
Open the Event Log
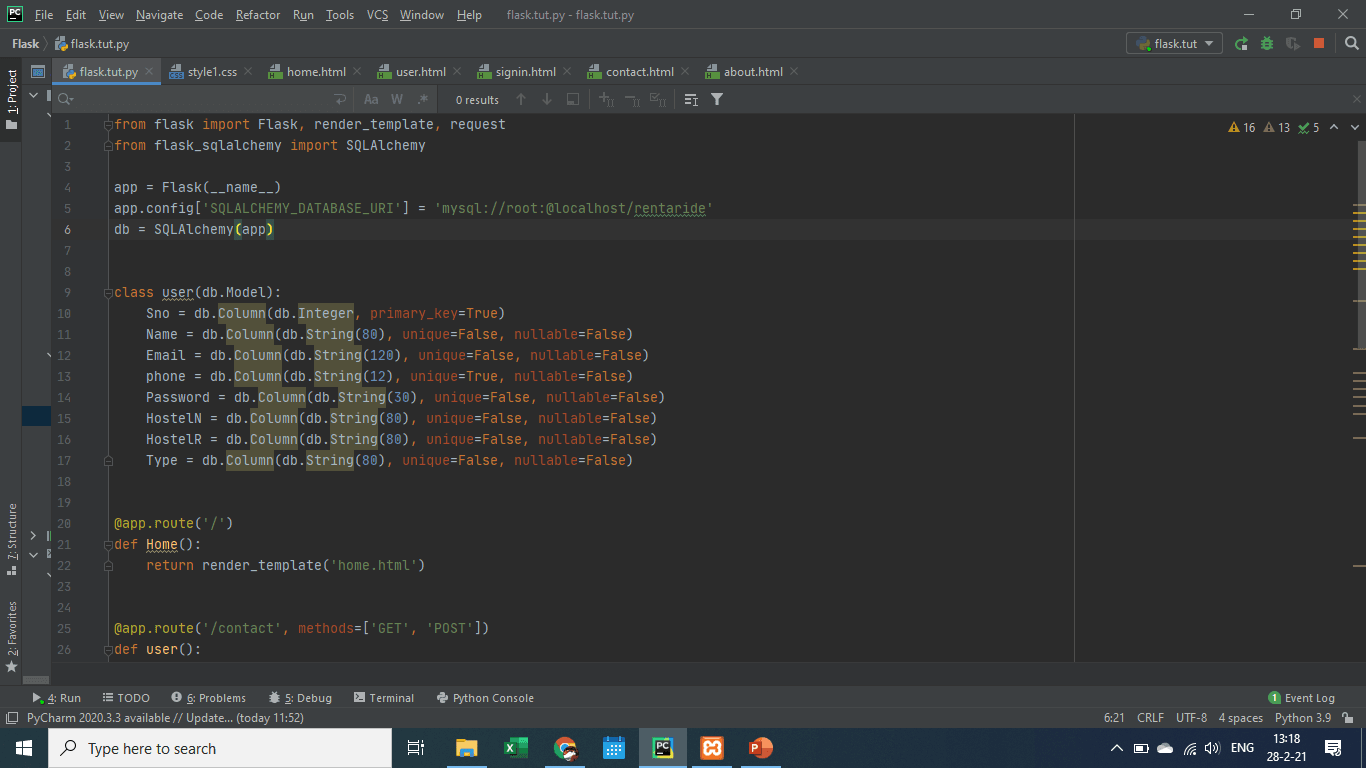[1302, 698]
